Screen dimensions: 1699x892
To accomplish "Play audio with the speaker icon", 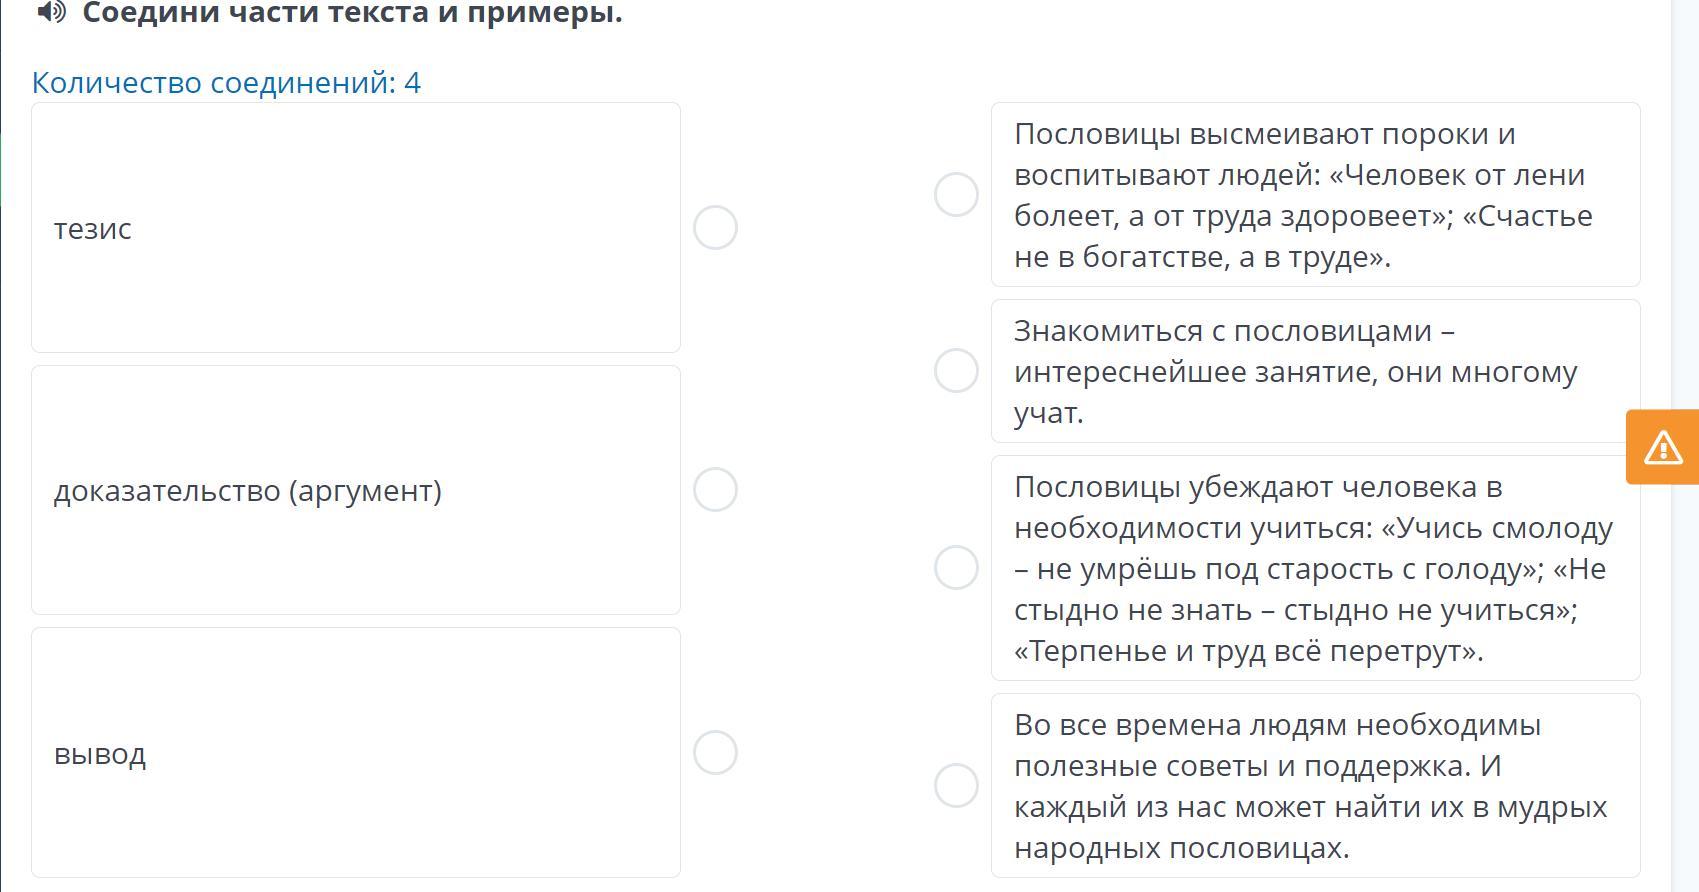I will tap(51, 12).
